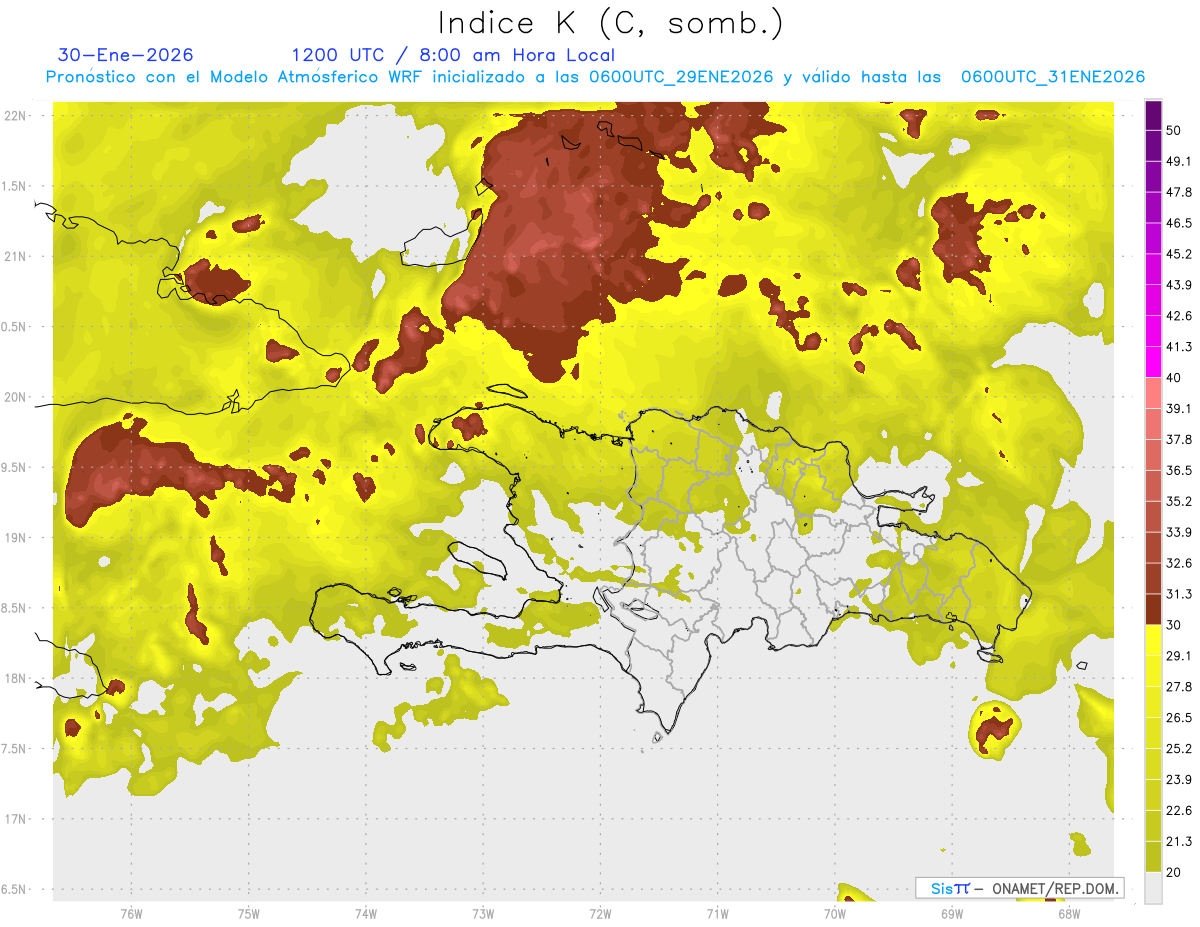Click the "ONAMET/REP.DOM." credit label
The image size is (1200, 927).
coord(1056,888)
